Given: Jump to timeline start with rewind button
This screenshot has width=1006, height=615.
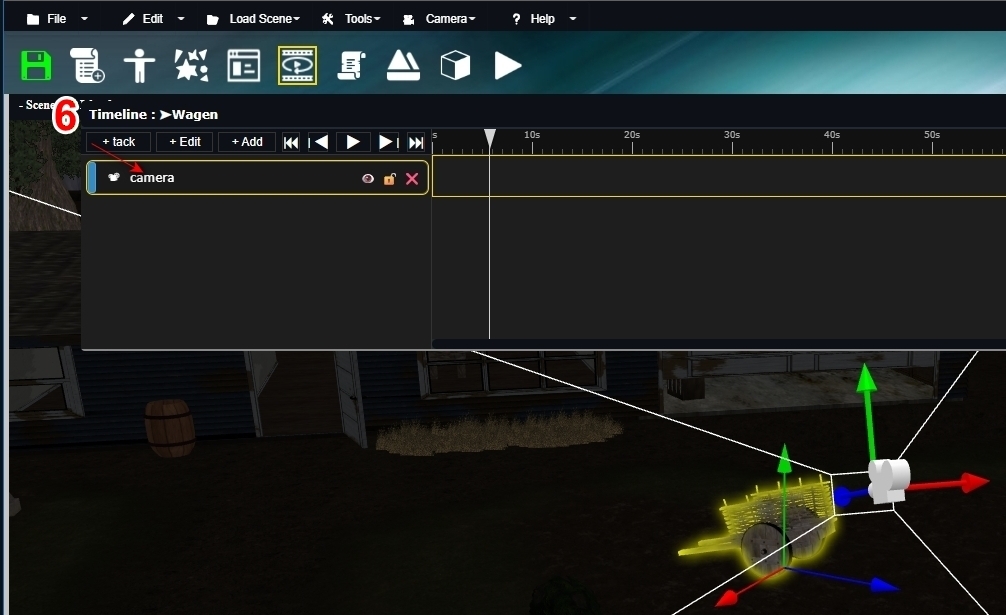Looking at the screenshot, I should [x=291, y=142].
